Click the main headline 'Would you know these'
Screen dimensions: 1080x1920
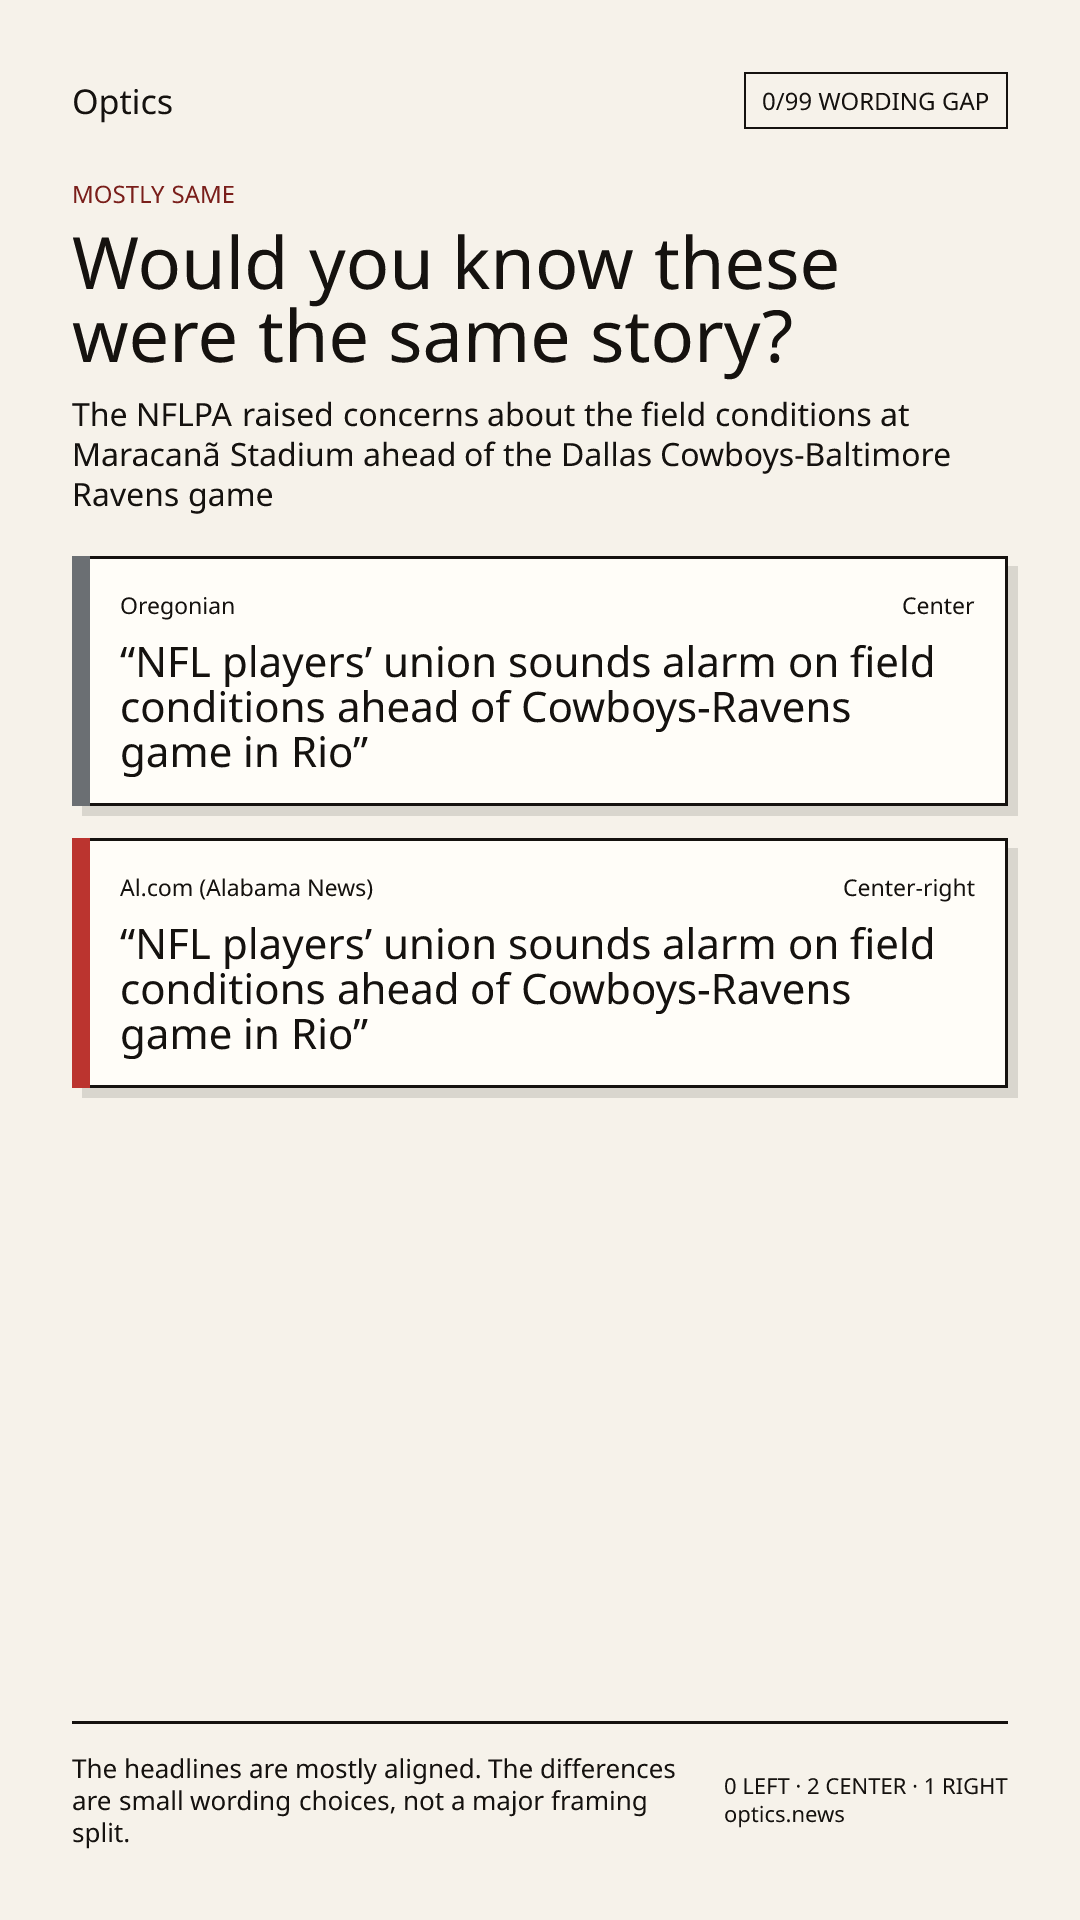pos(456,264)
